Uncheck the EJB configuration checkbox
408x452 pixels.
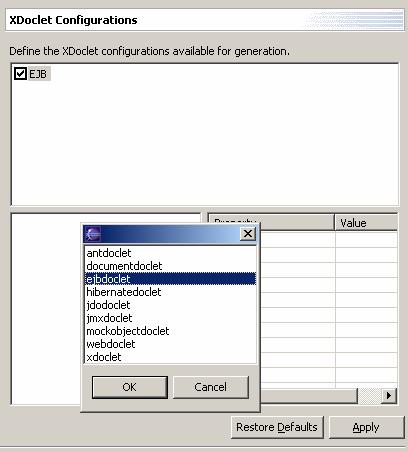(x=20, y=74)
